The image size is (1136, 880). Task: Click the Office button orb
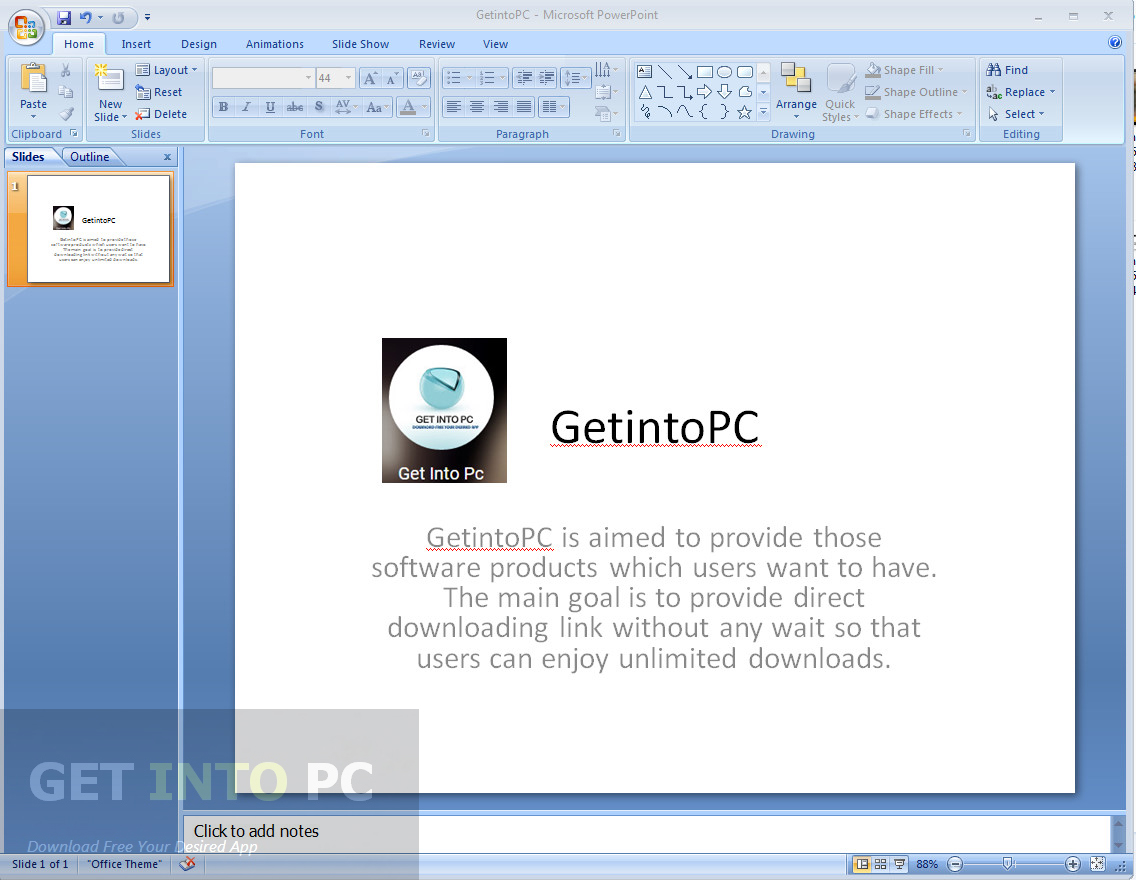[x=26, y=28]
